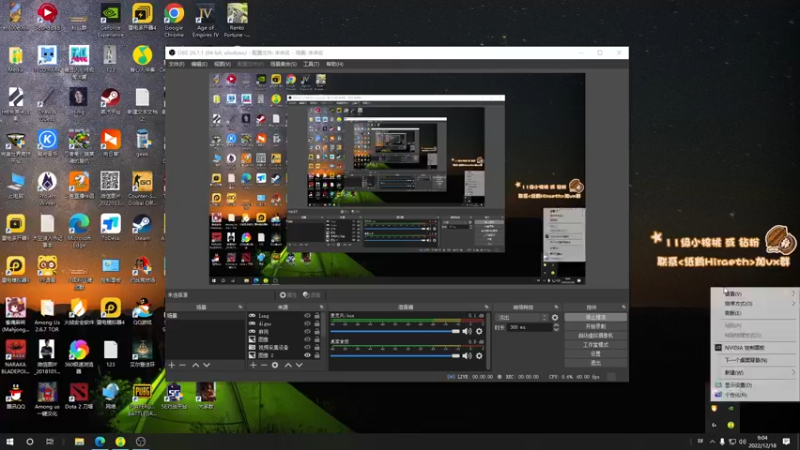
Task: Open the 视图(V) menu in OBS
Action: [222, 64]
